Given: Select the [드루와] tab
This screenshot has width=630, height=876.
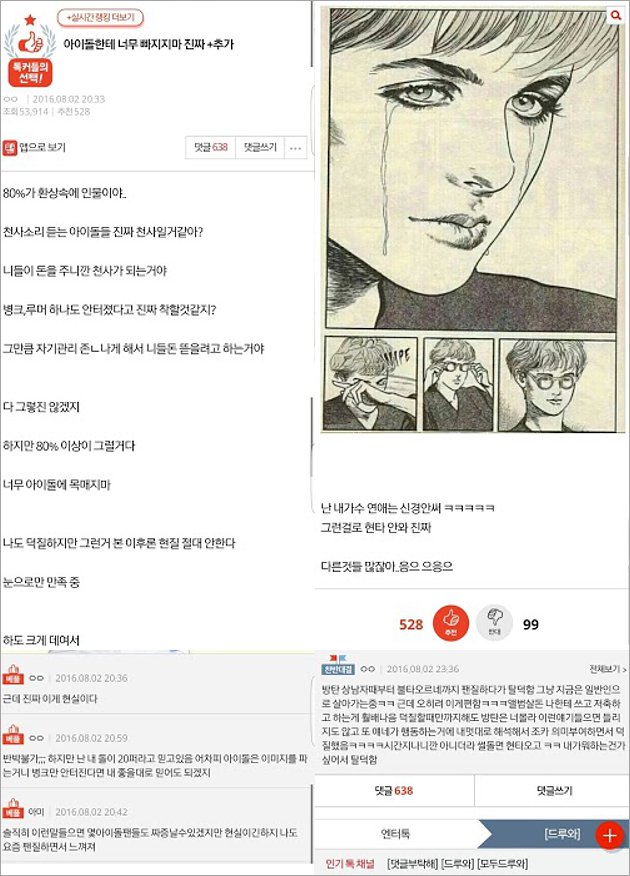Looking at the screenshot, I should click(x=562, y=834).
